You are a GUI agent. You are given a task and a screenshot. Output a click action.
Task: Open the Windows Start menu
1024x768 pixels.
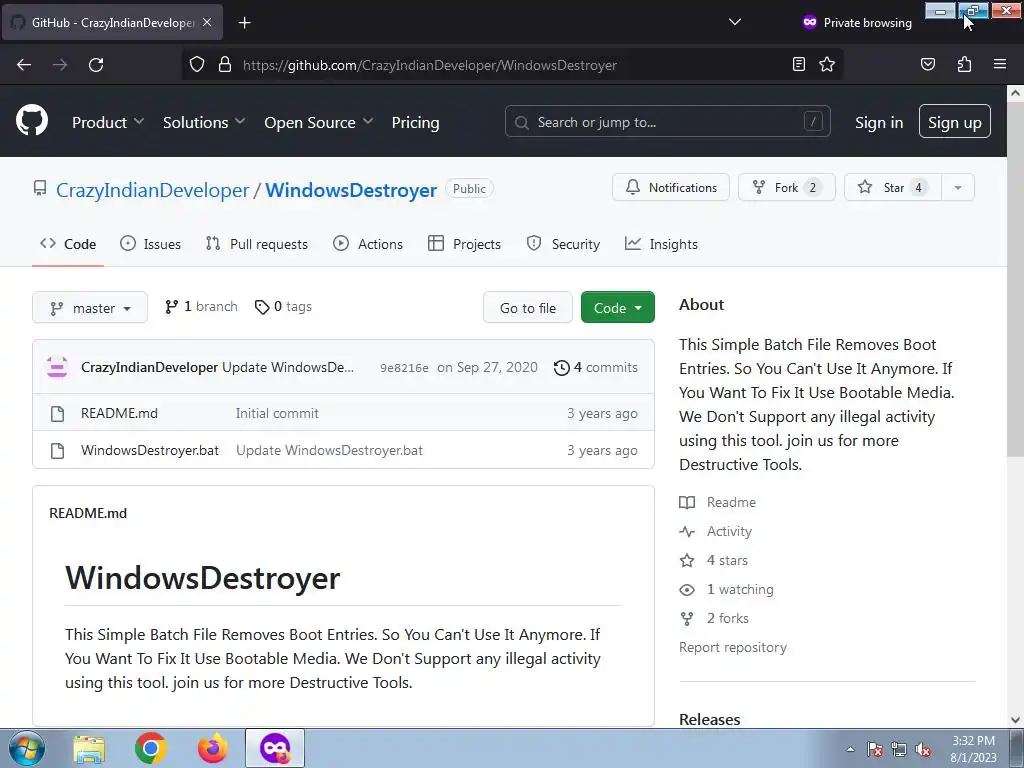point(27,748)
